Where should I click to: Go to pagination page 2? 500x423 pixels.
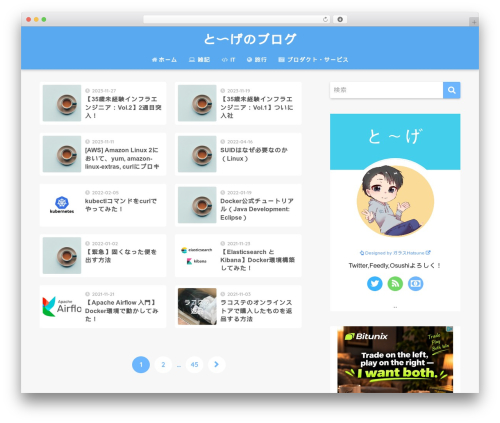click(163, 364)
